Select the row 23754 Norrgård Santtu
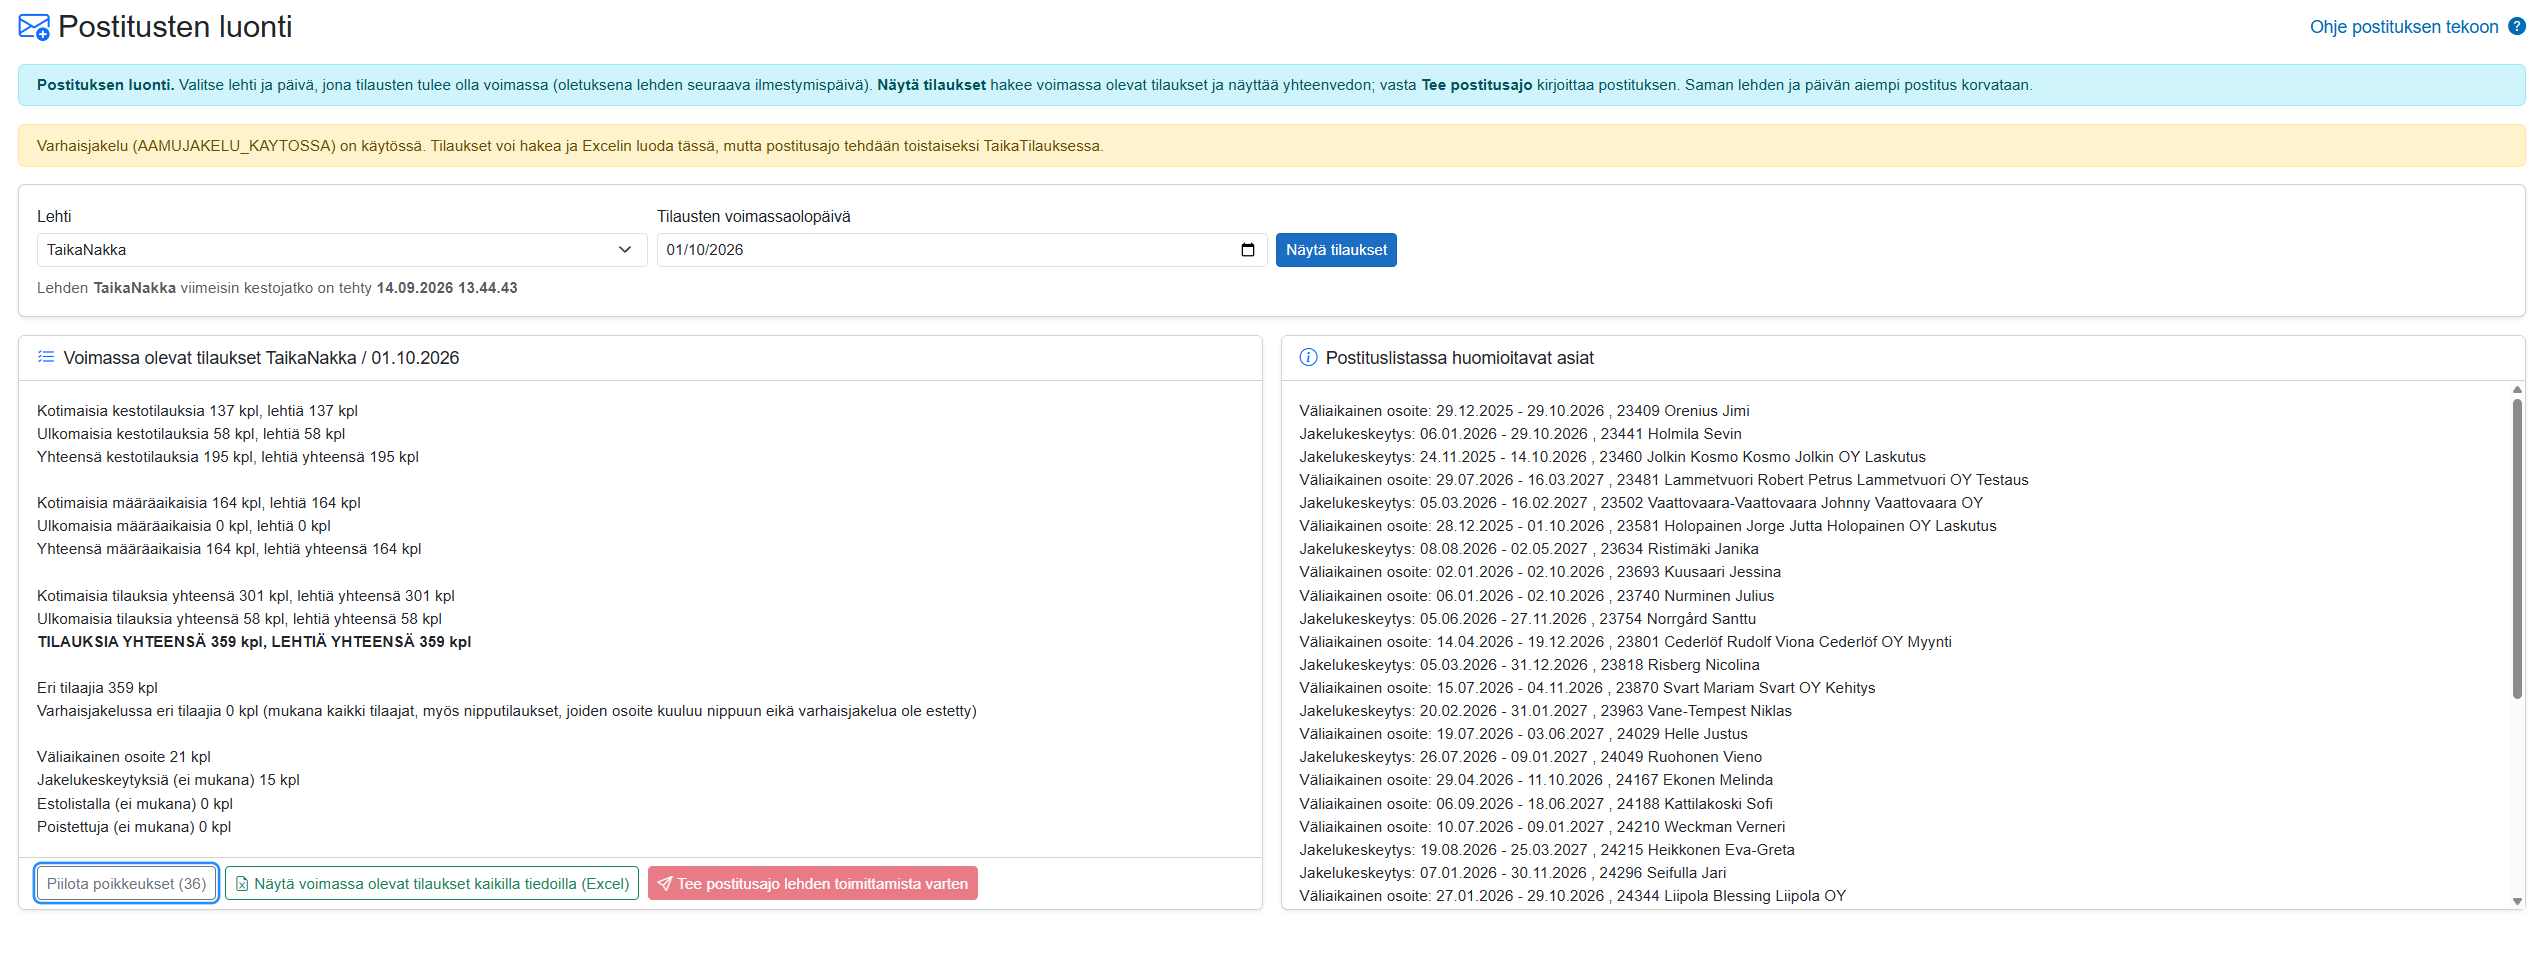The height and width of the screenshot is (955, 2548). coord(1528,619)
